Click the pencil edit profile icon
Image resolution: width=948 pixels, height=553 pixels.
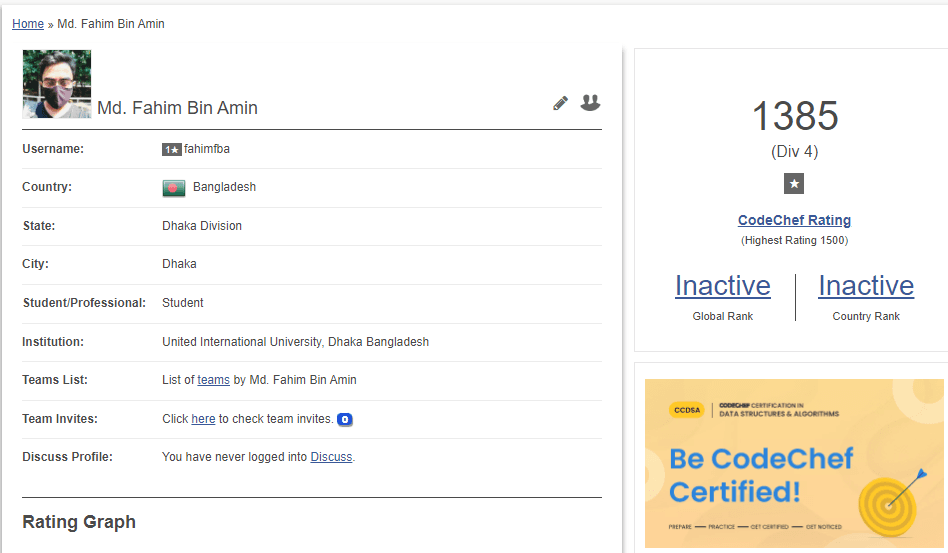click(x=560, y=103)
